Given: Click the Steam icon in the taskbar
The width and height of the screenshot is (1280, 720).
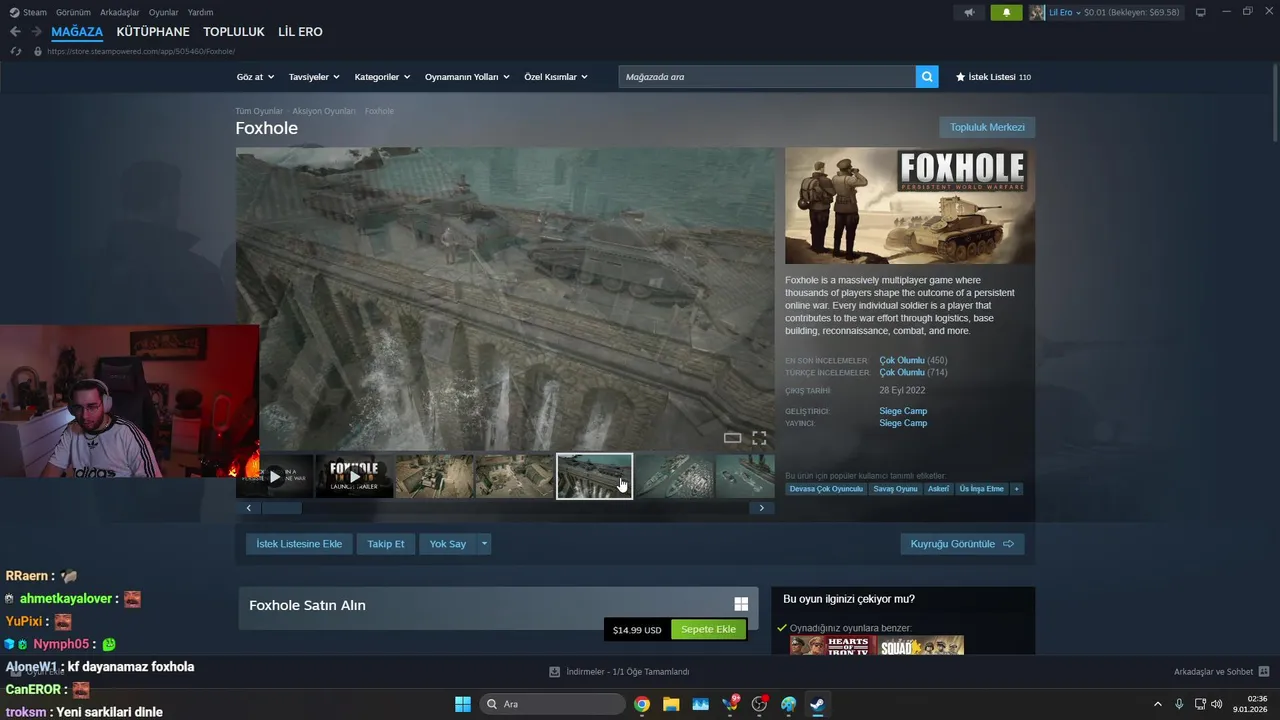Looking at the screenshot, I should click(817, 704).
